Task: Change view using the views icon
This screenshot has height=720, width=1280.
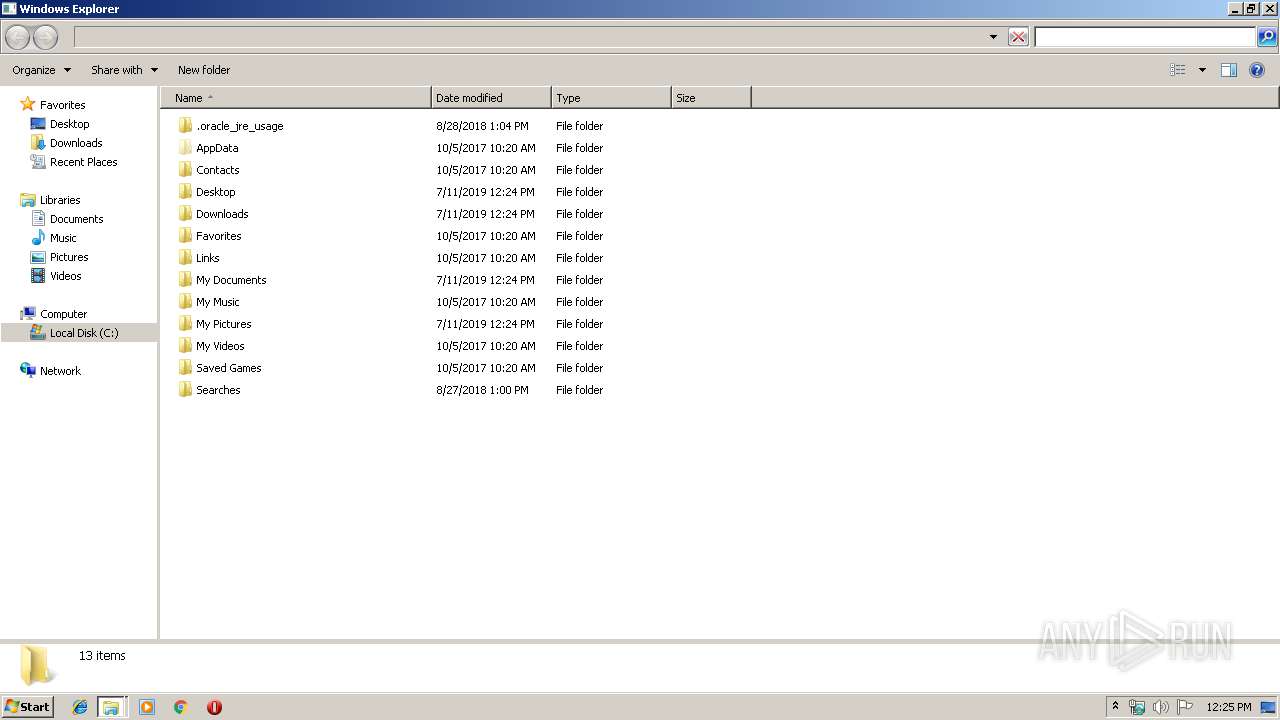Action: pos(1178,70)
